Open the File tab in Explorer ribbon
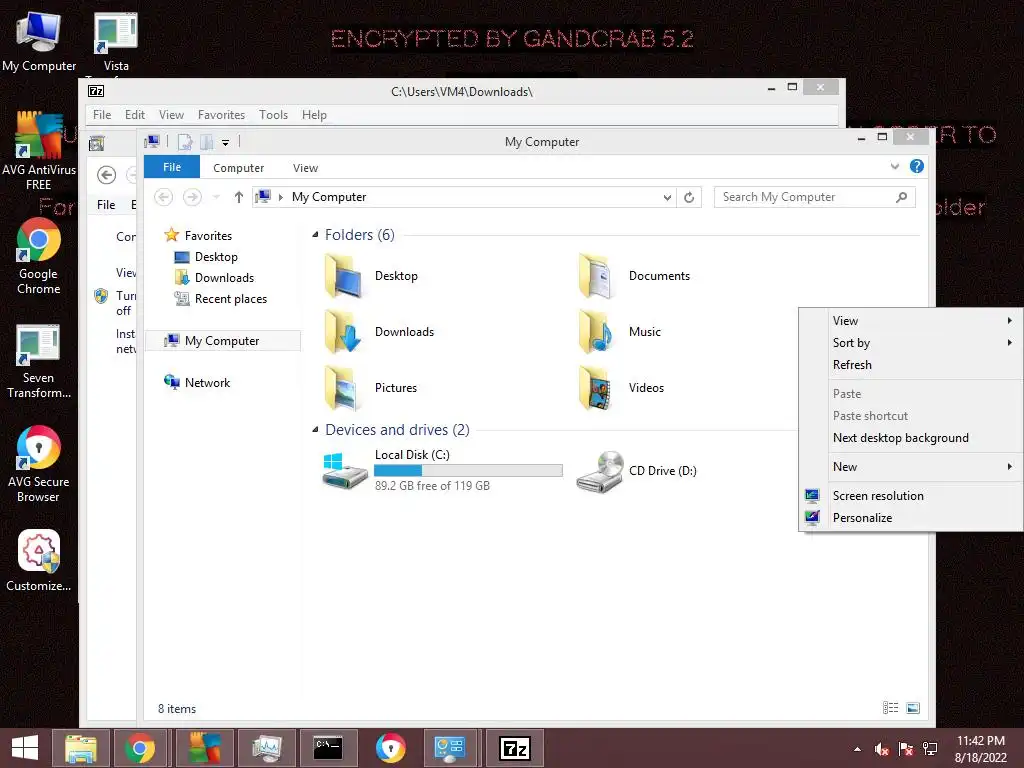 tap(172, 167)
